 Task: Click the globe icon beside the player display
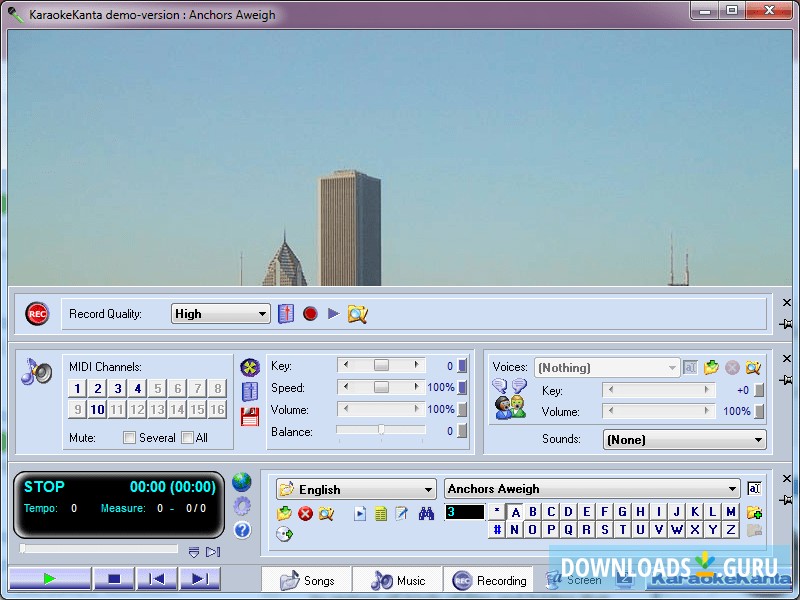point(241,483)
